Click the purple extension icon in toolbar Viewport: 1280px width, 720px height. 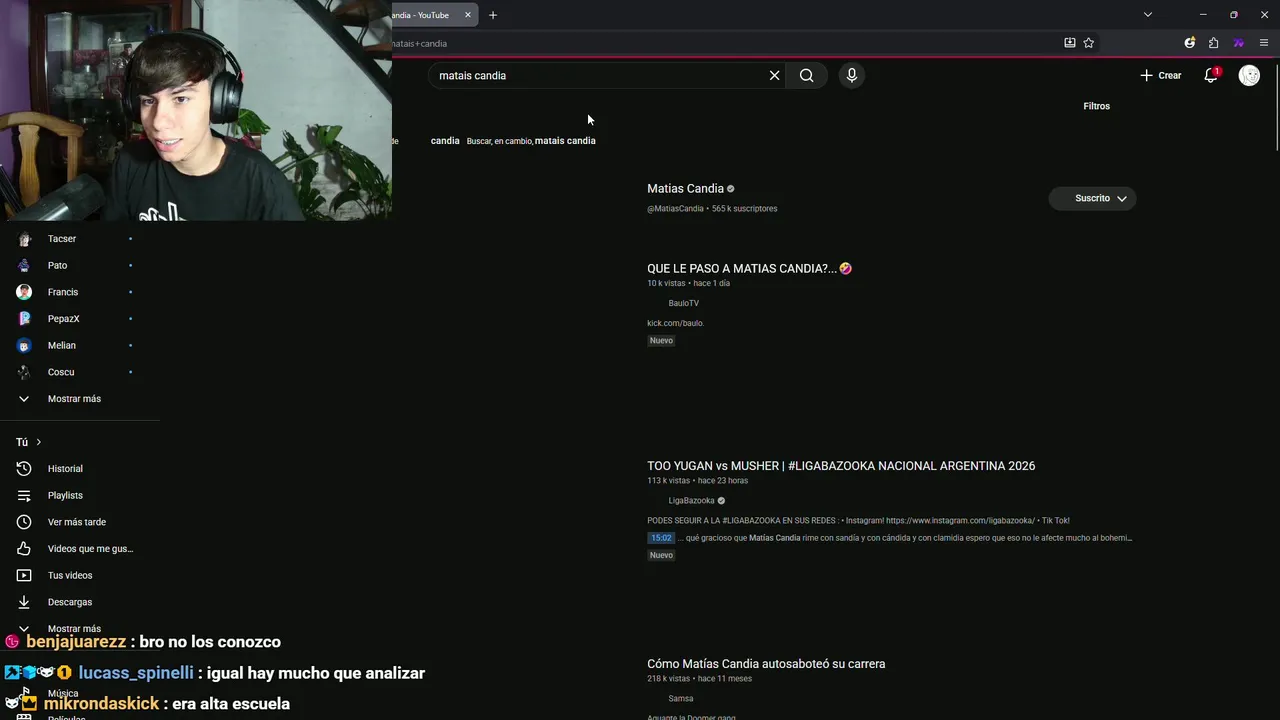1239,43
